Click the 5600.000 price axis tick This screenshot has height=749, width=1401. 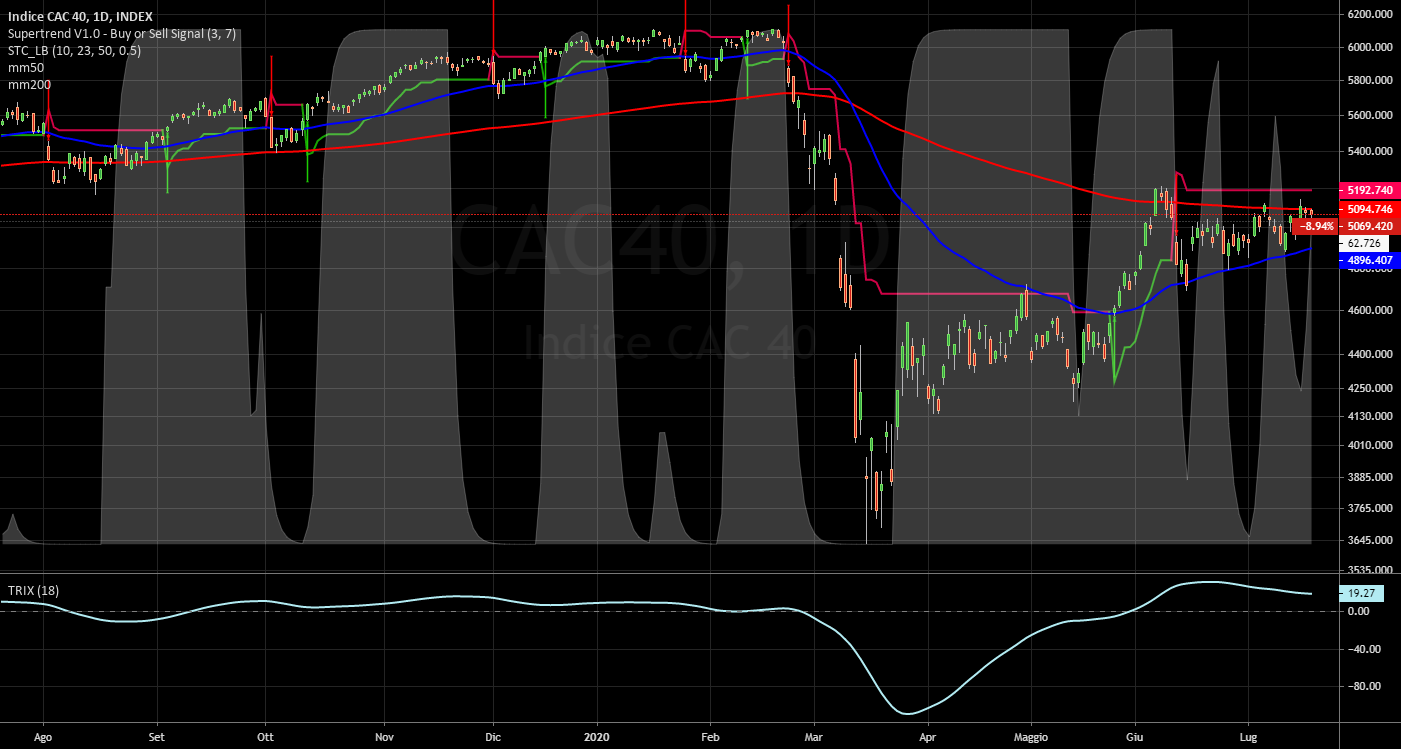coord(1371,115)
